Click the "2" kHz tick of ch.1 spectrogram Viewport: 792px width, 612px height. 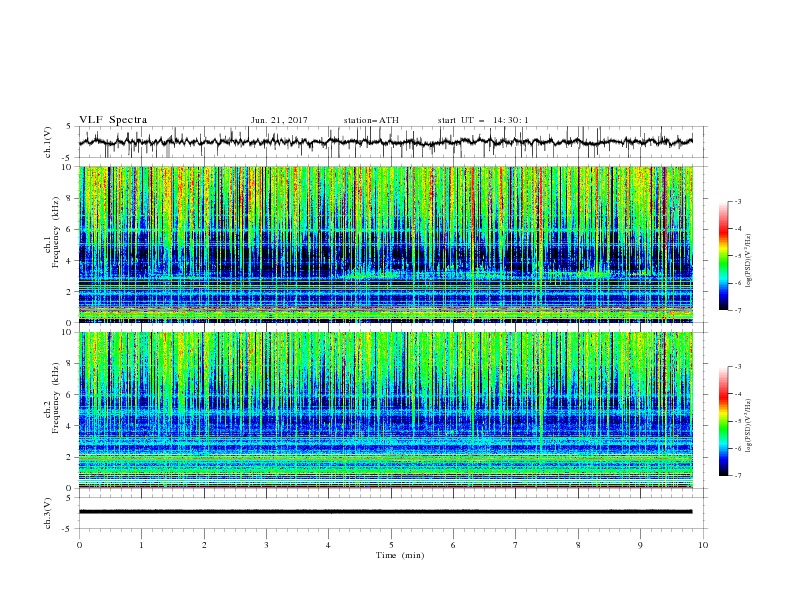[71, 292]
